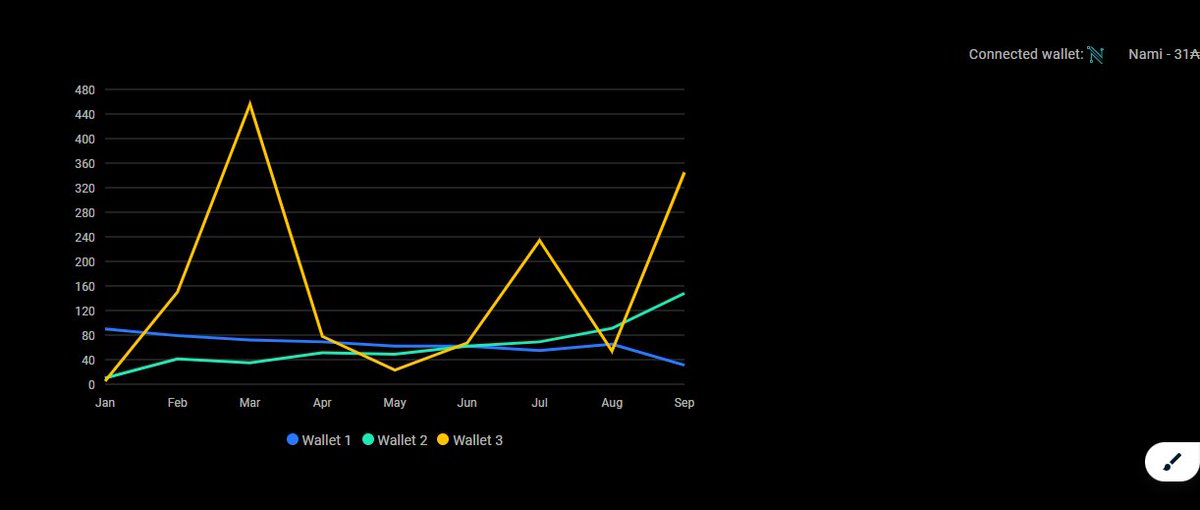
Task: Click the Wallet 2 legend label
Action: click(402, 440)
